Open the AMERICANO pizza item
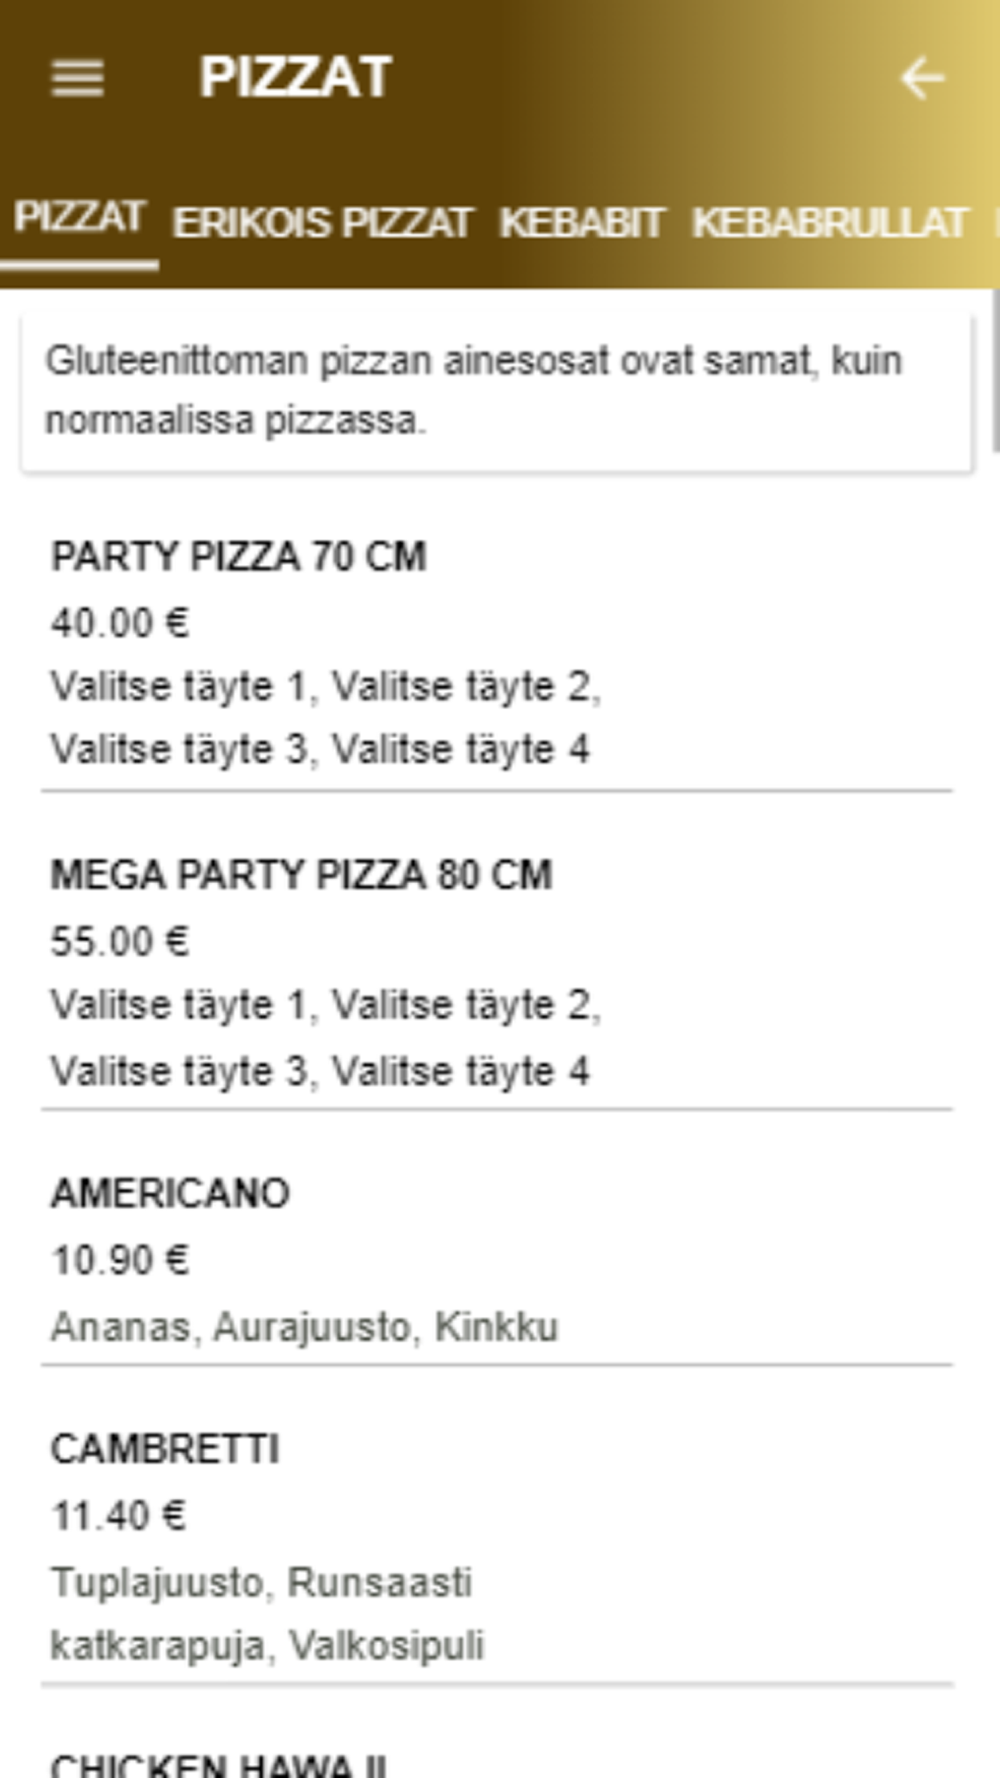The width and height of the screenshot is (1000, 1778). point(171,1193)
